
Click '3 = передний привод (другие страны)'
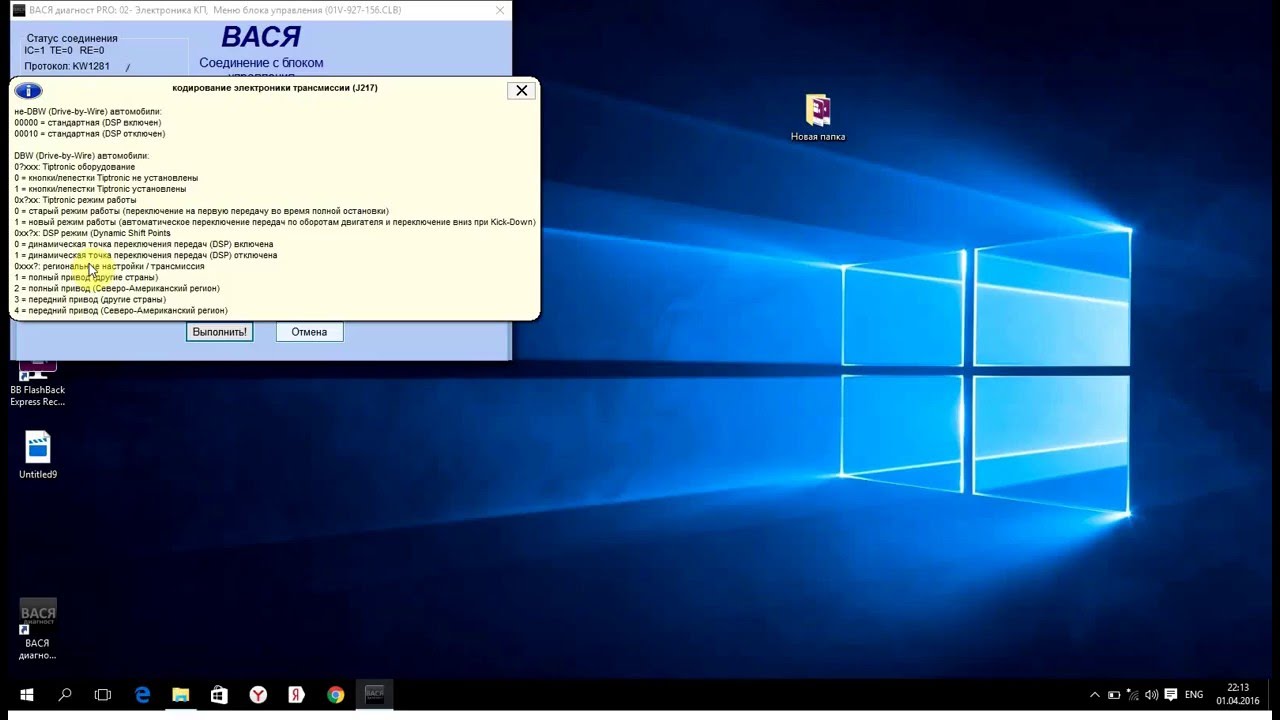click(90, 299)
